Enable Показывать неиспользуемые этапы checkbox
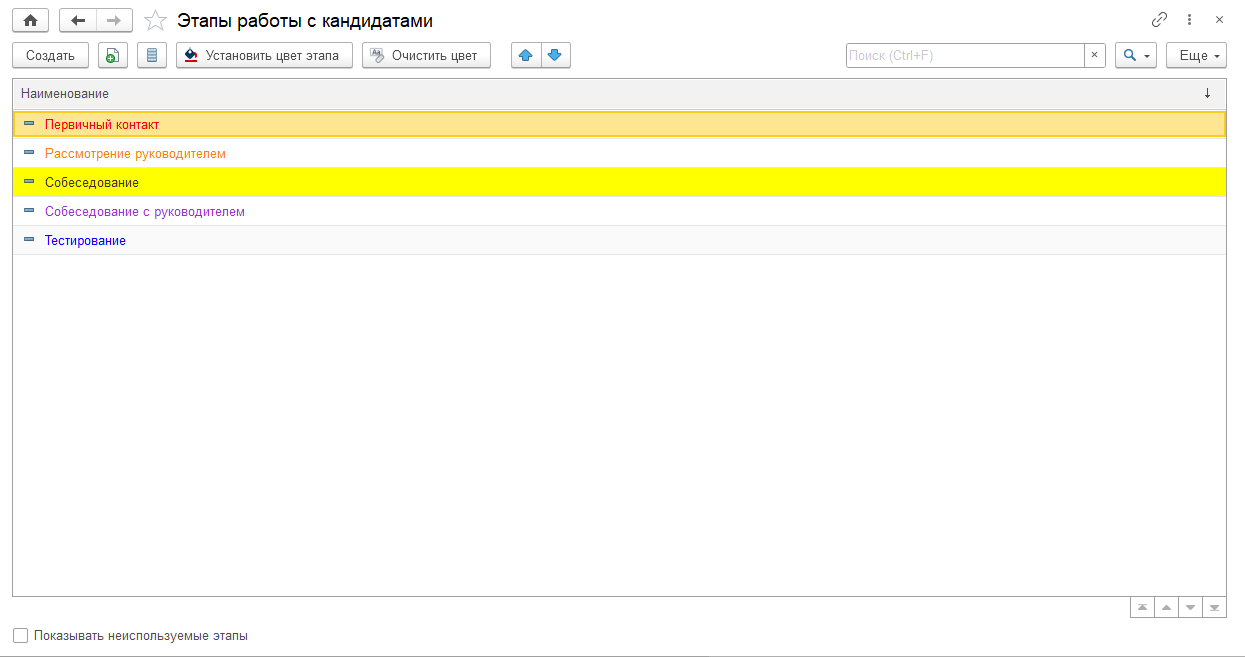Viewport: 1245px width, 657px height. (x=20, y=635)
